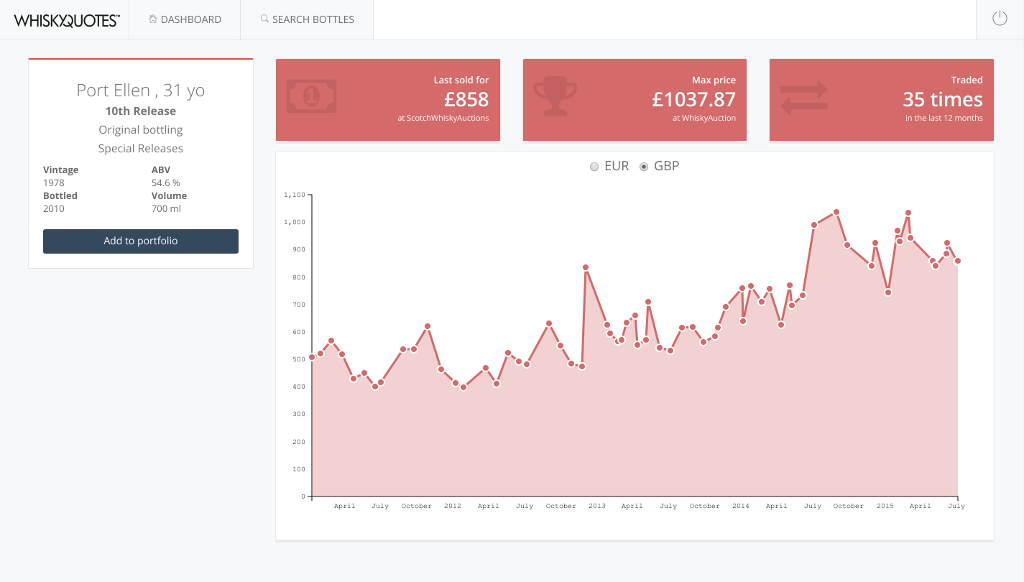This screenshot has height=582, width=1024.
Task: Click the dashboard icon in navigation
Action: (x=153, y=19)
